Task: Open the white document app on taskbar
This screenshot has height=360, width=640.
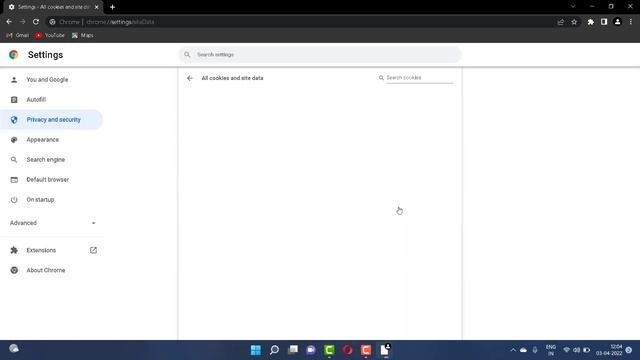Action: pos(385,350)
